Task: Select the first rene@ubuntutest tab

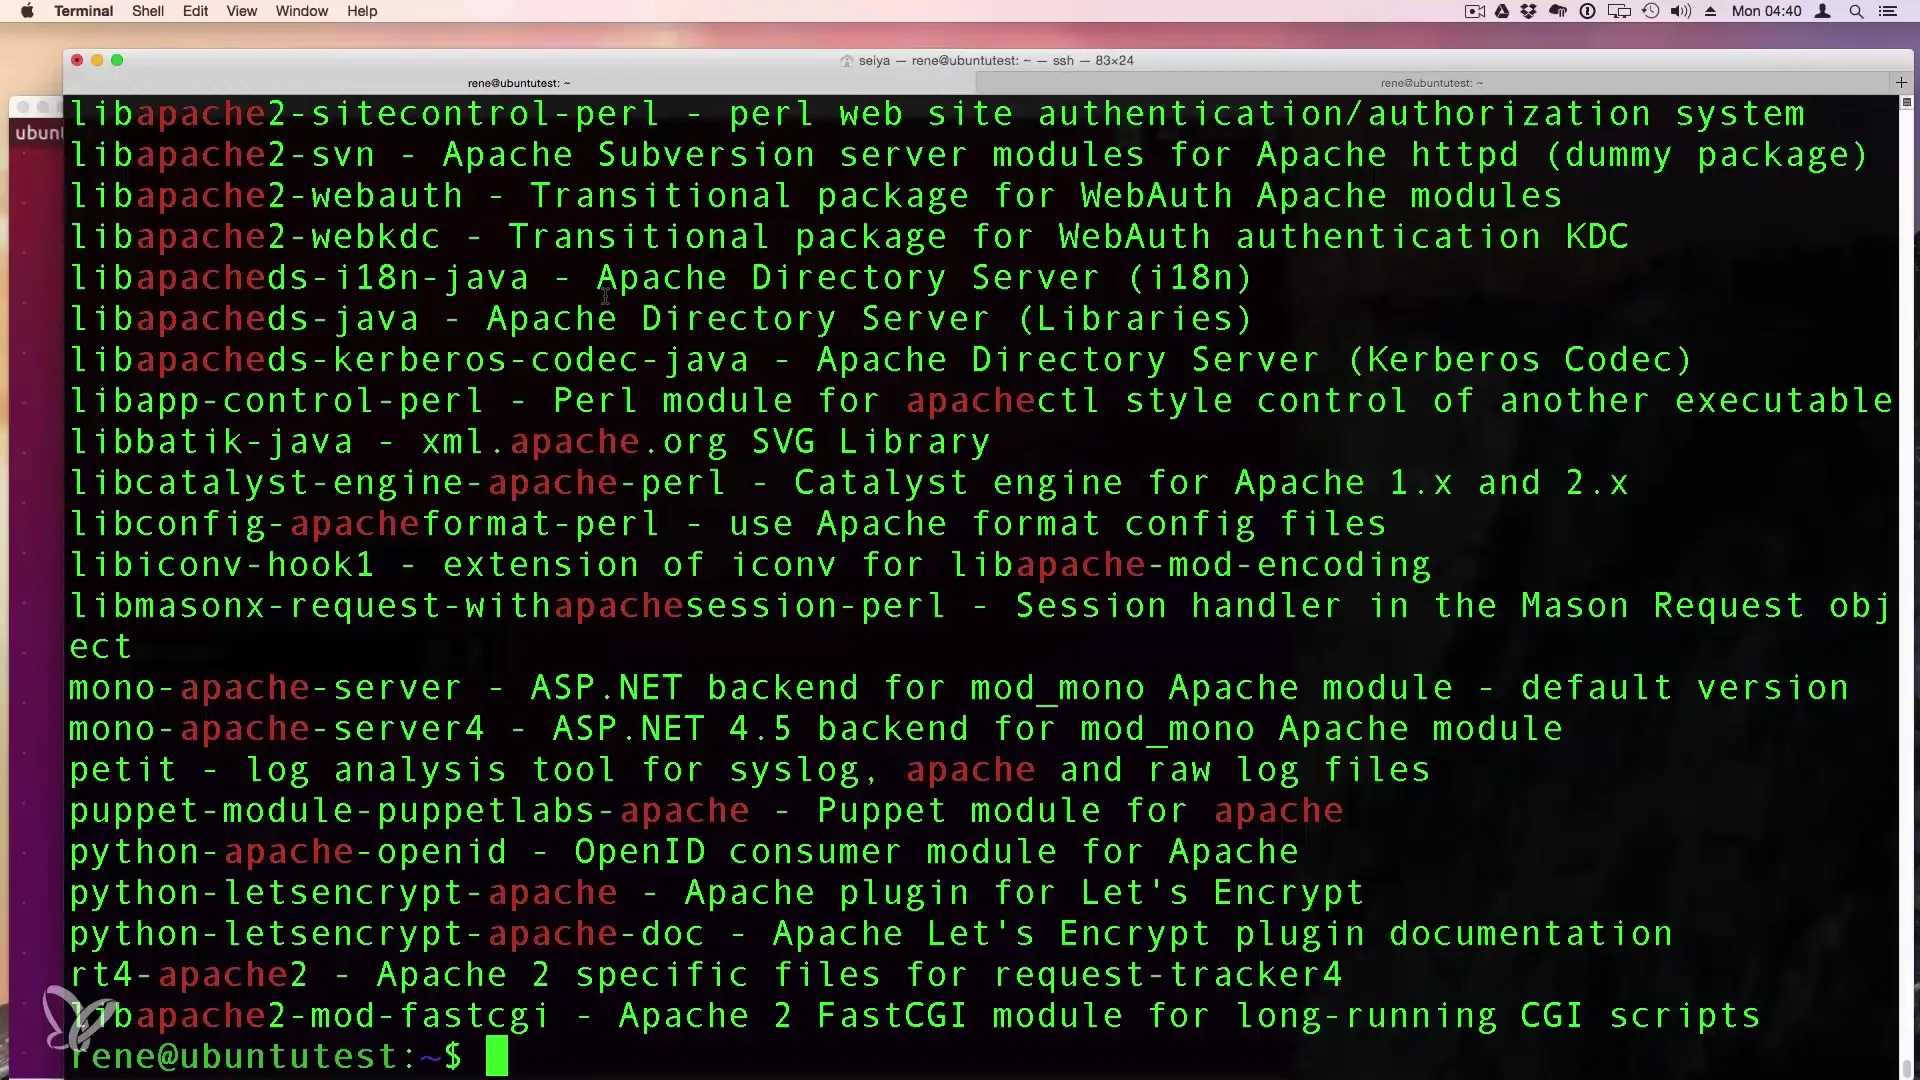Action: click(x=519, y=83)
